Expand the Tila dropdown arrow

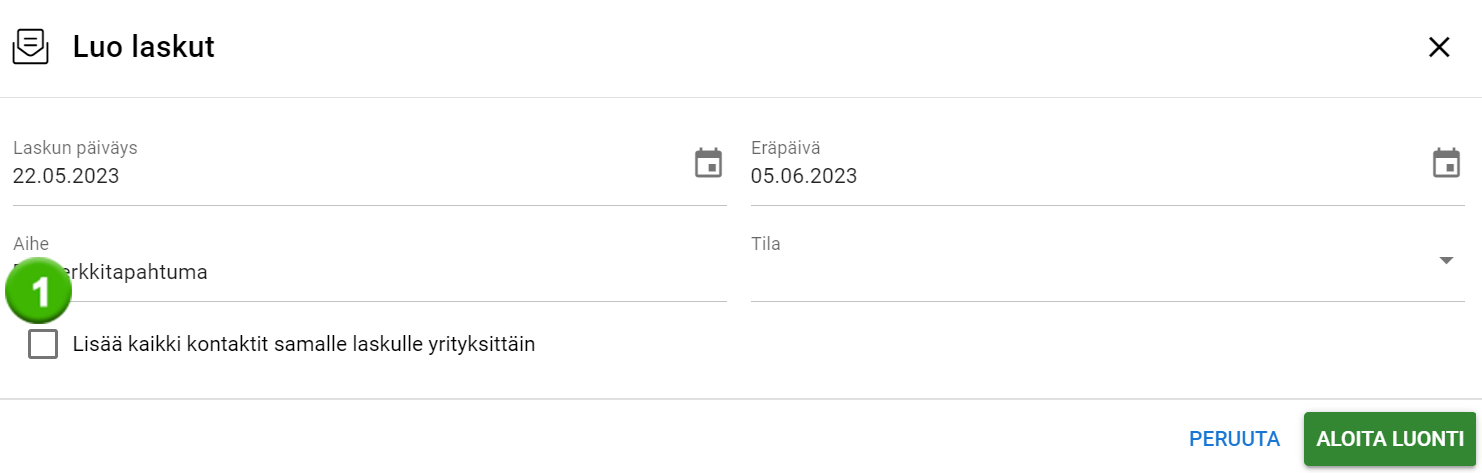coord(1445,261)
